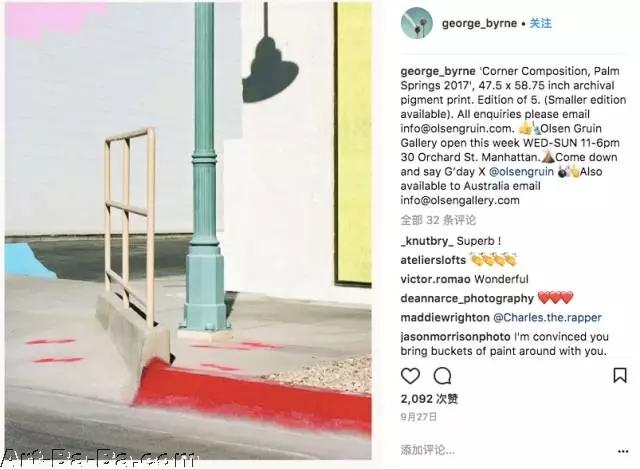Save post with the bookmark icon
The image size is (640, 469).
click(x=620, y=376)
